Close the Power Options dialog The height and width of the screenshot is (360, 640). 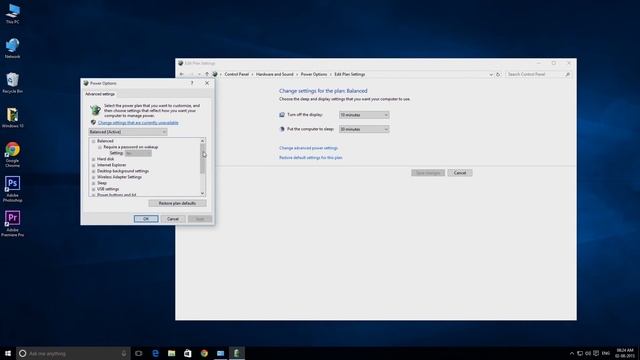207,83
